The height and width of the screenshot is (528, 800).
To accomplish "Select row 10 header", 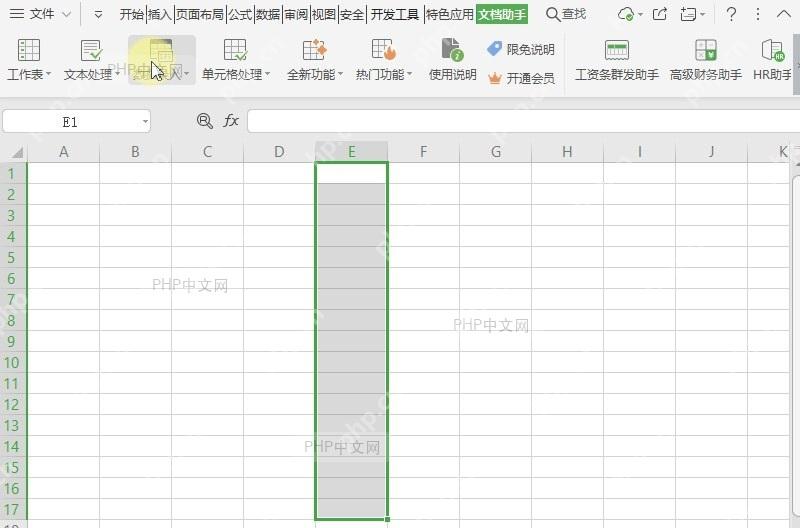I will (x=13, y=363).
